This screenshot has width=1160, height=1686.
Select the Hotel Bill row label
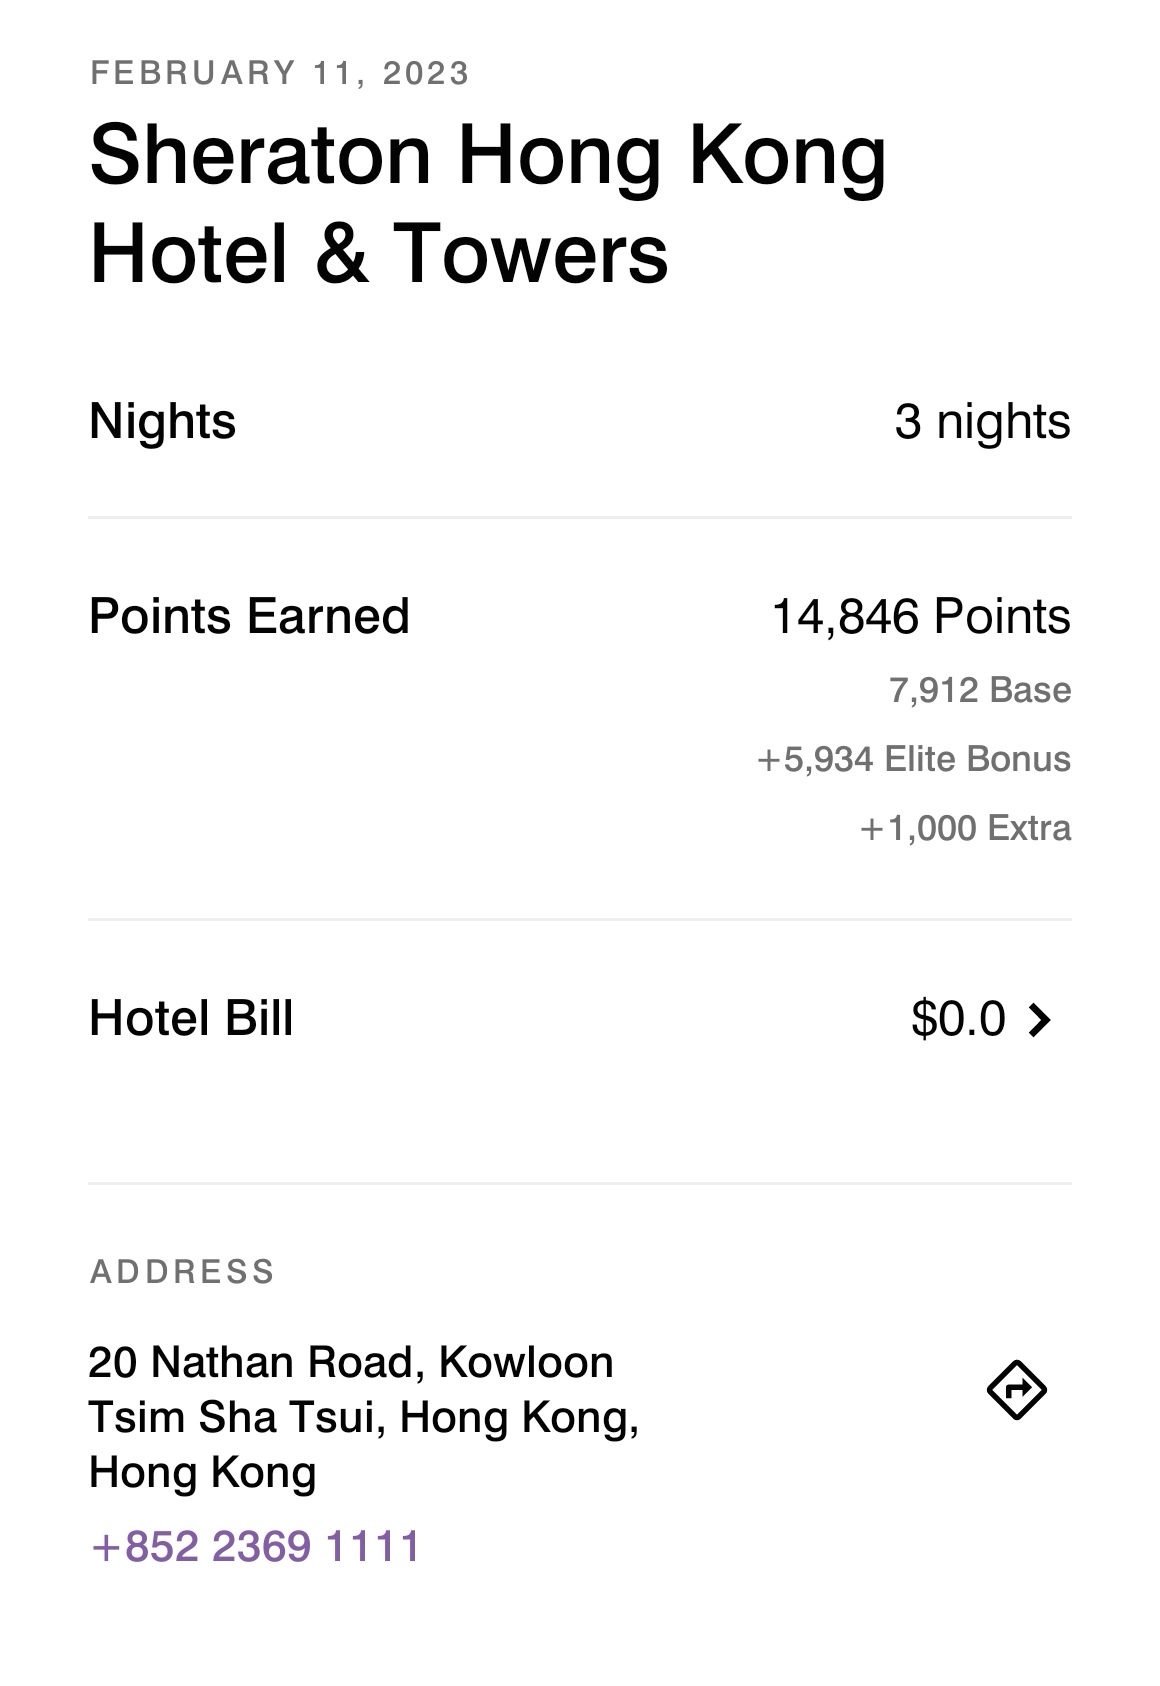point(191,1018)
